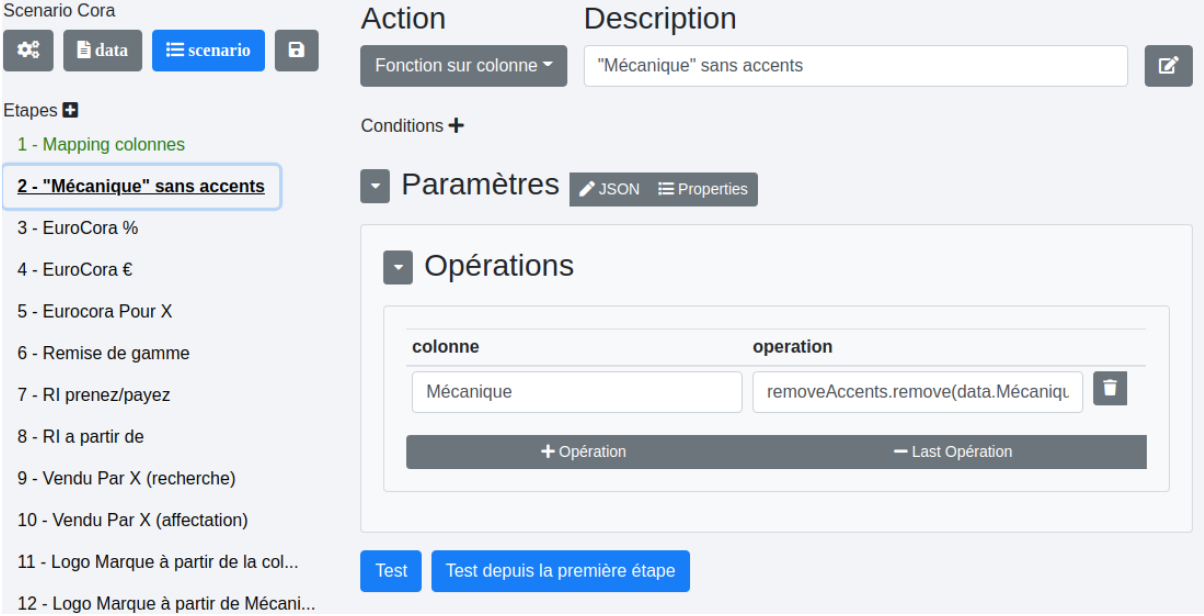The height and width of the screenshot is (616, 1204).
Task: Click the operation formula input field
Action: tap(917, 392)
